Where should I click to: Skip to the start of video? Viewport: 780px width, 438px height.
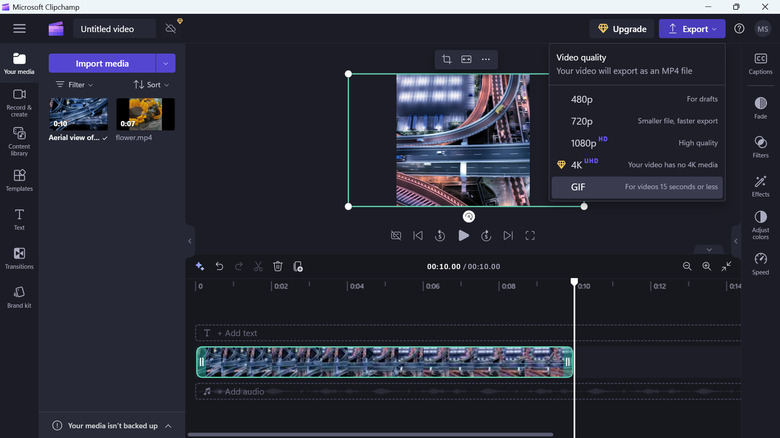(418, 235)
